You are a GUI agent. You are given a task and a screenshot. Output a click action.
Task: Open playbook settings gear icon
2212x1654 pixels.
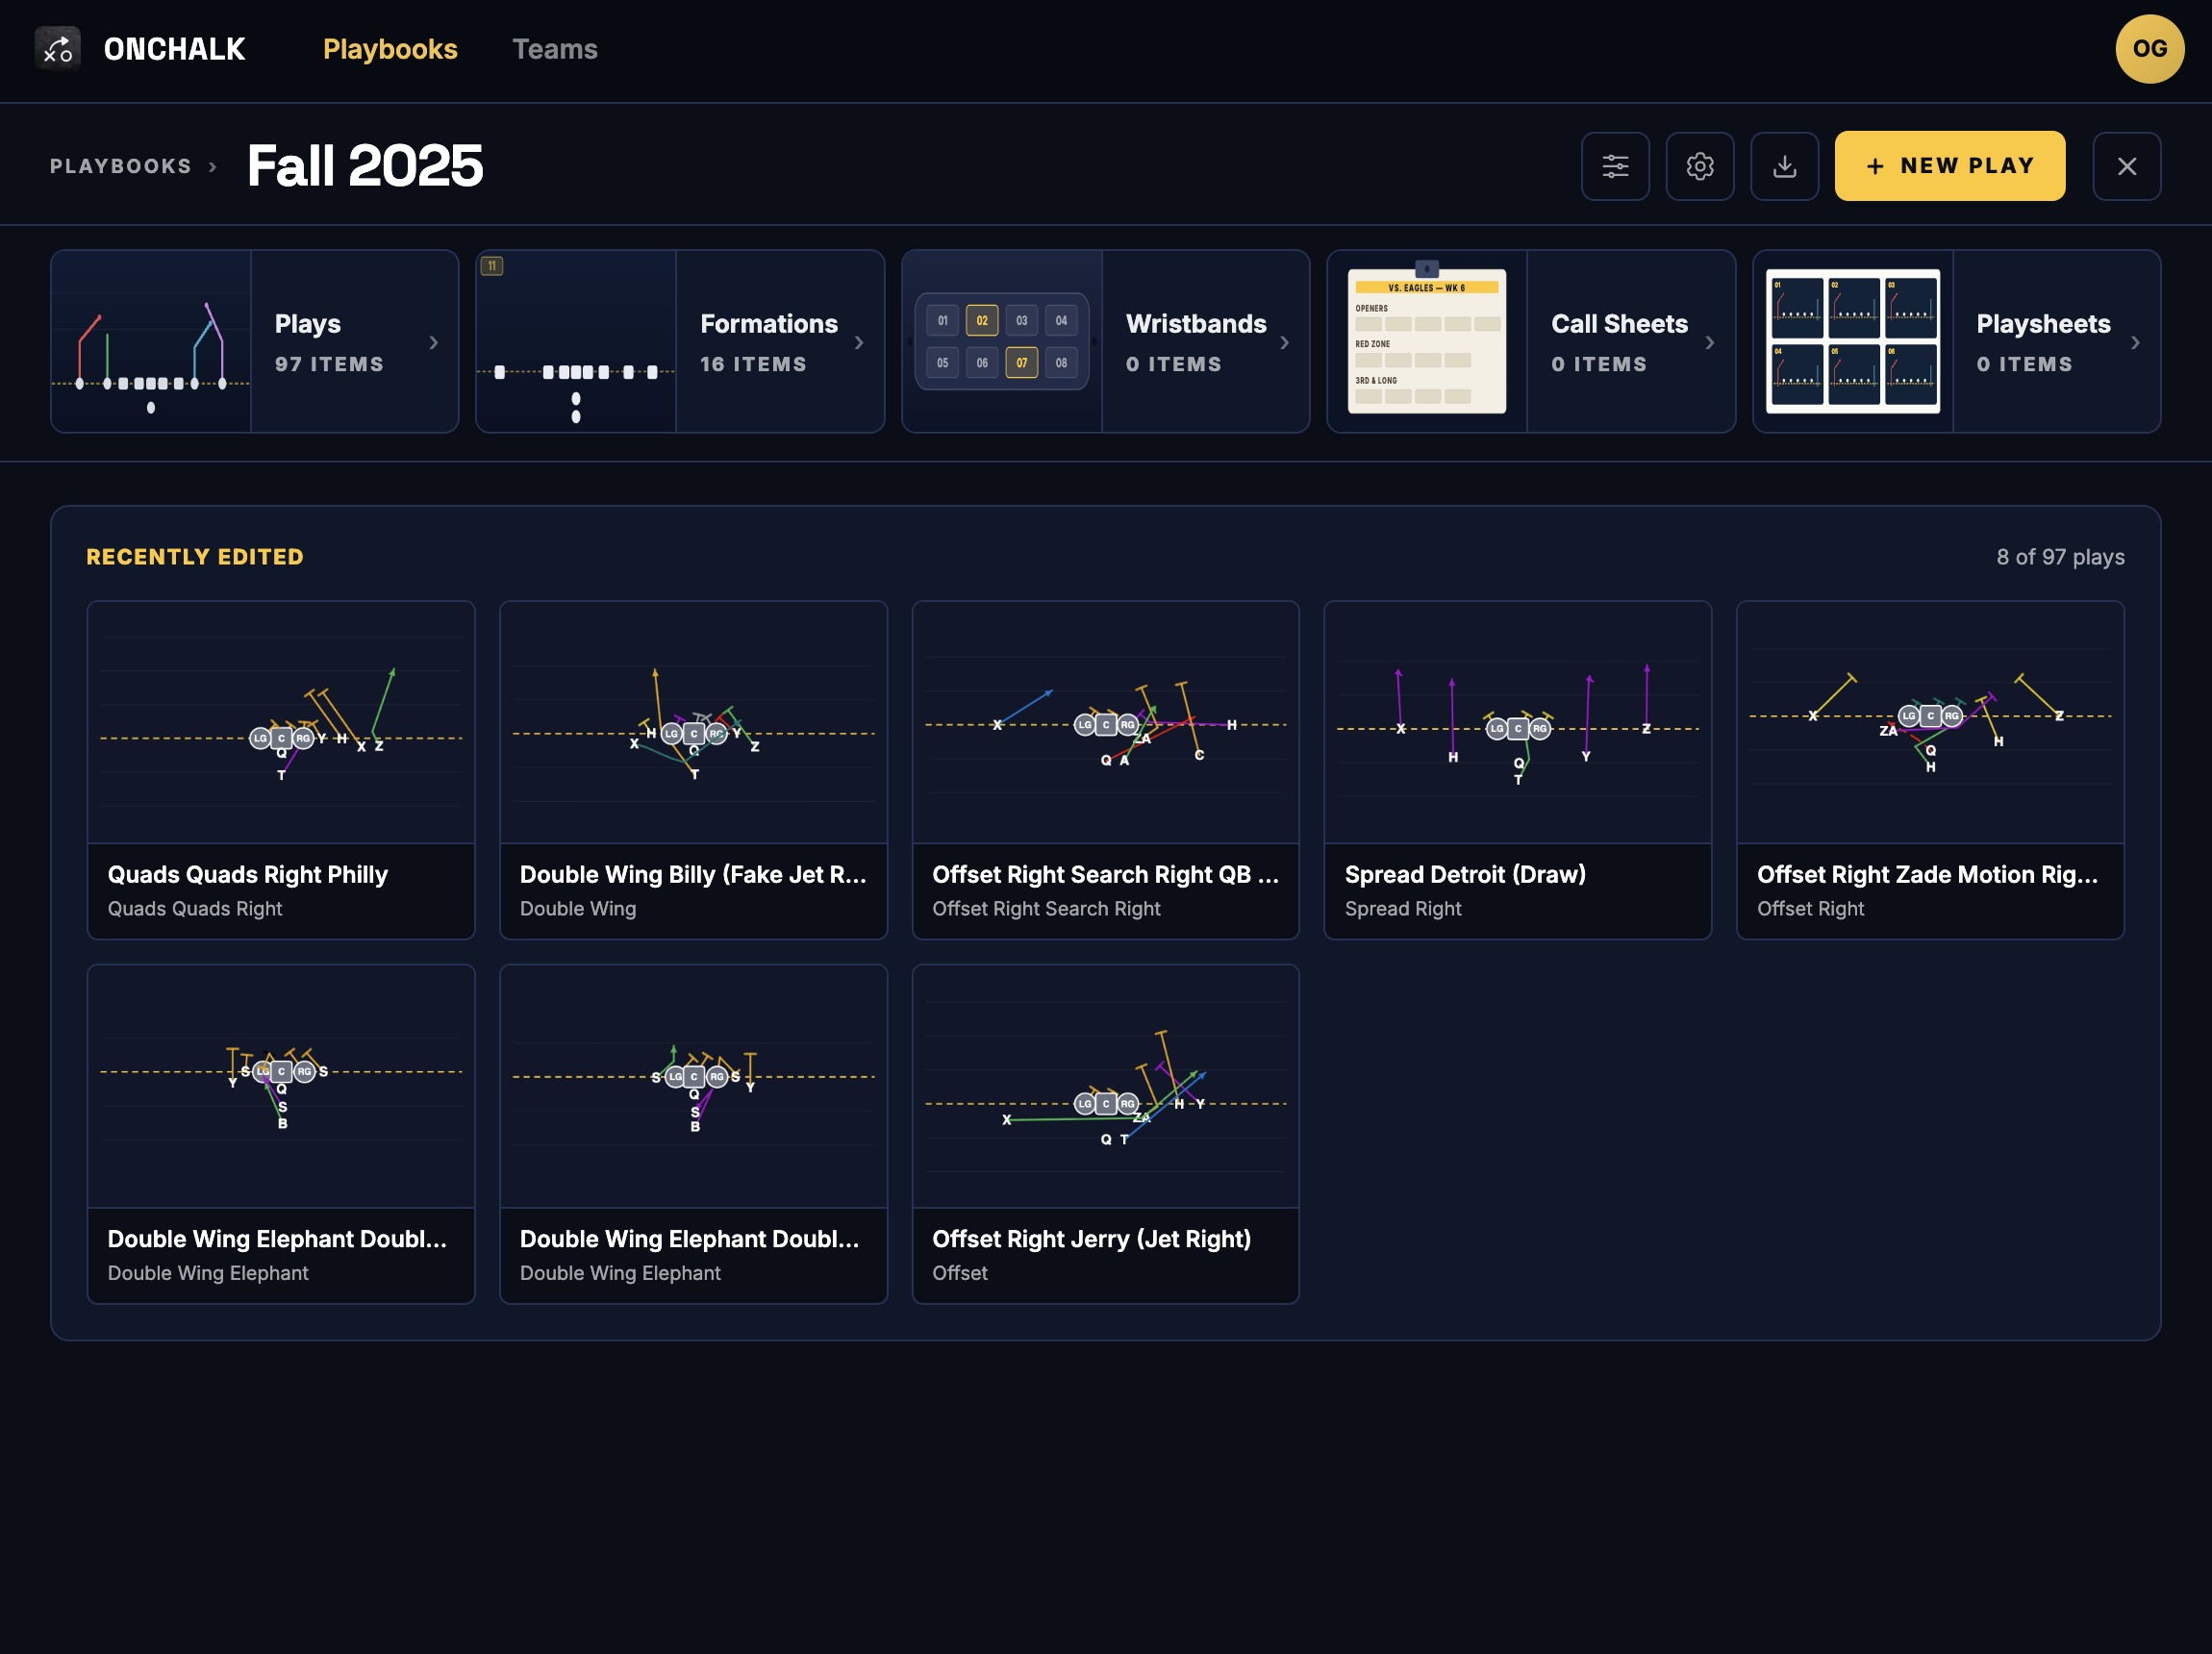pyautogui.click(x=1700, y=166)
